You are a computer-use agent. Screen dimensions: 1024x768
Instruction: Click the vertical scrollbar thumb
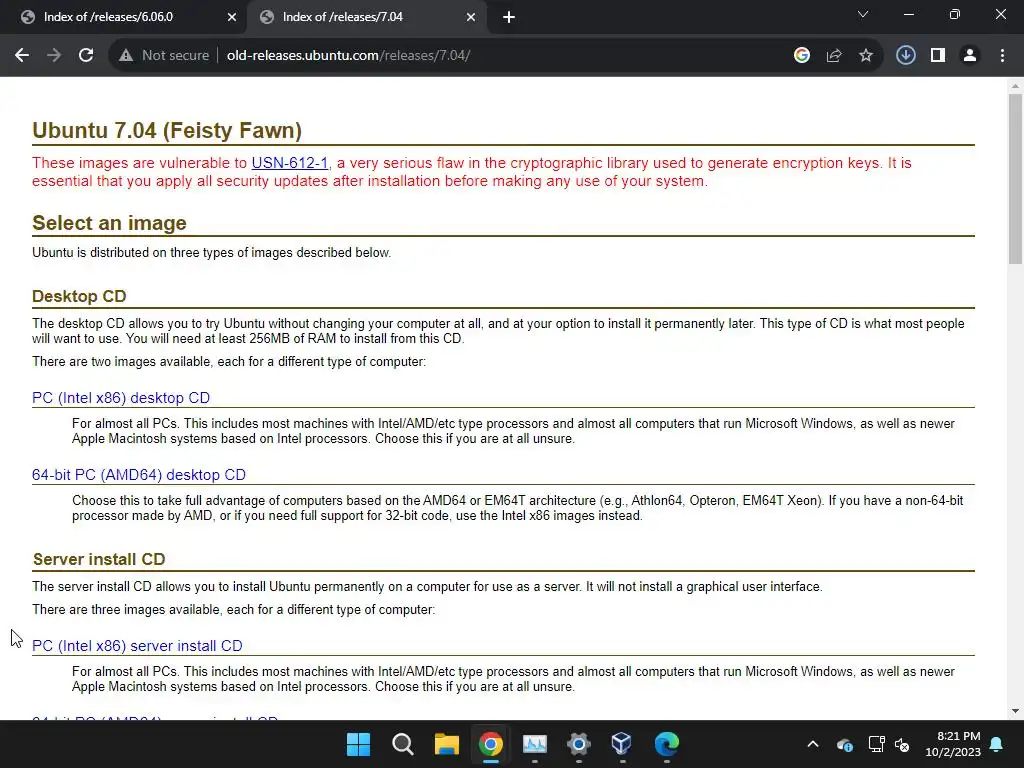(x=1015, y=178)
